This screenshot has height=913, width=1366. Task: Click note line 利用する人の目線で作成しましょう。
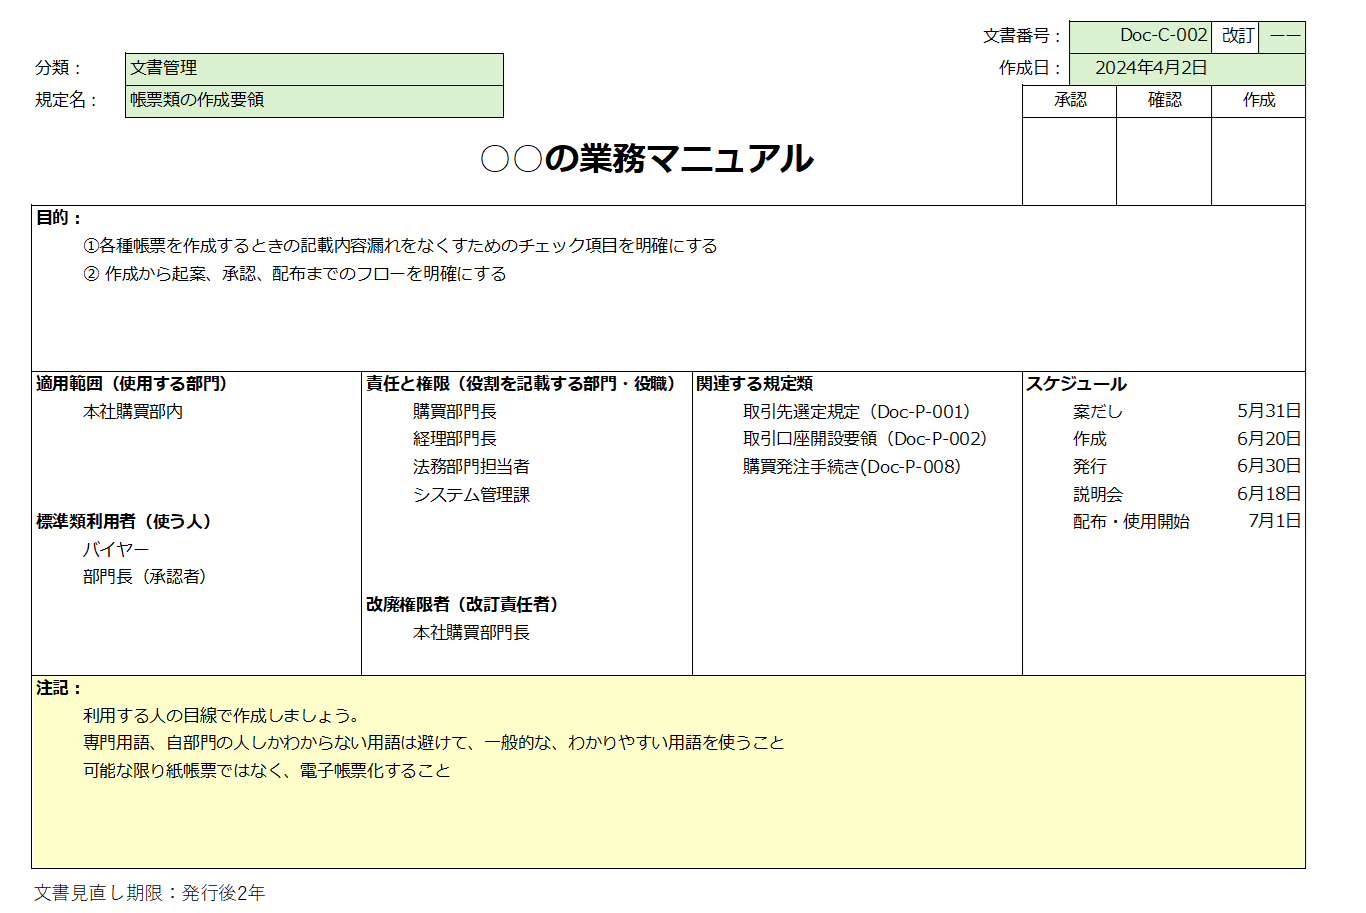coord(221,716)
